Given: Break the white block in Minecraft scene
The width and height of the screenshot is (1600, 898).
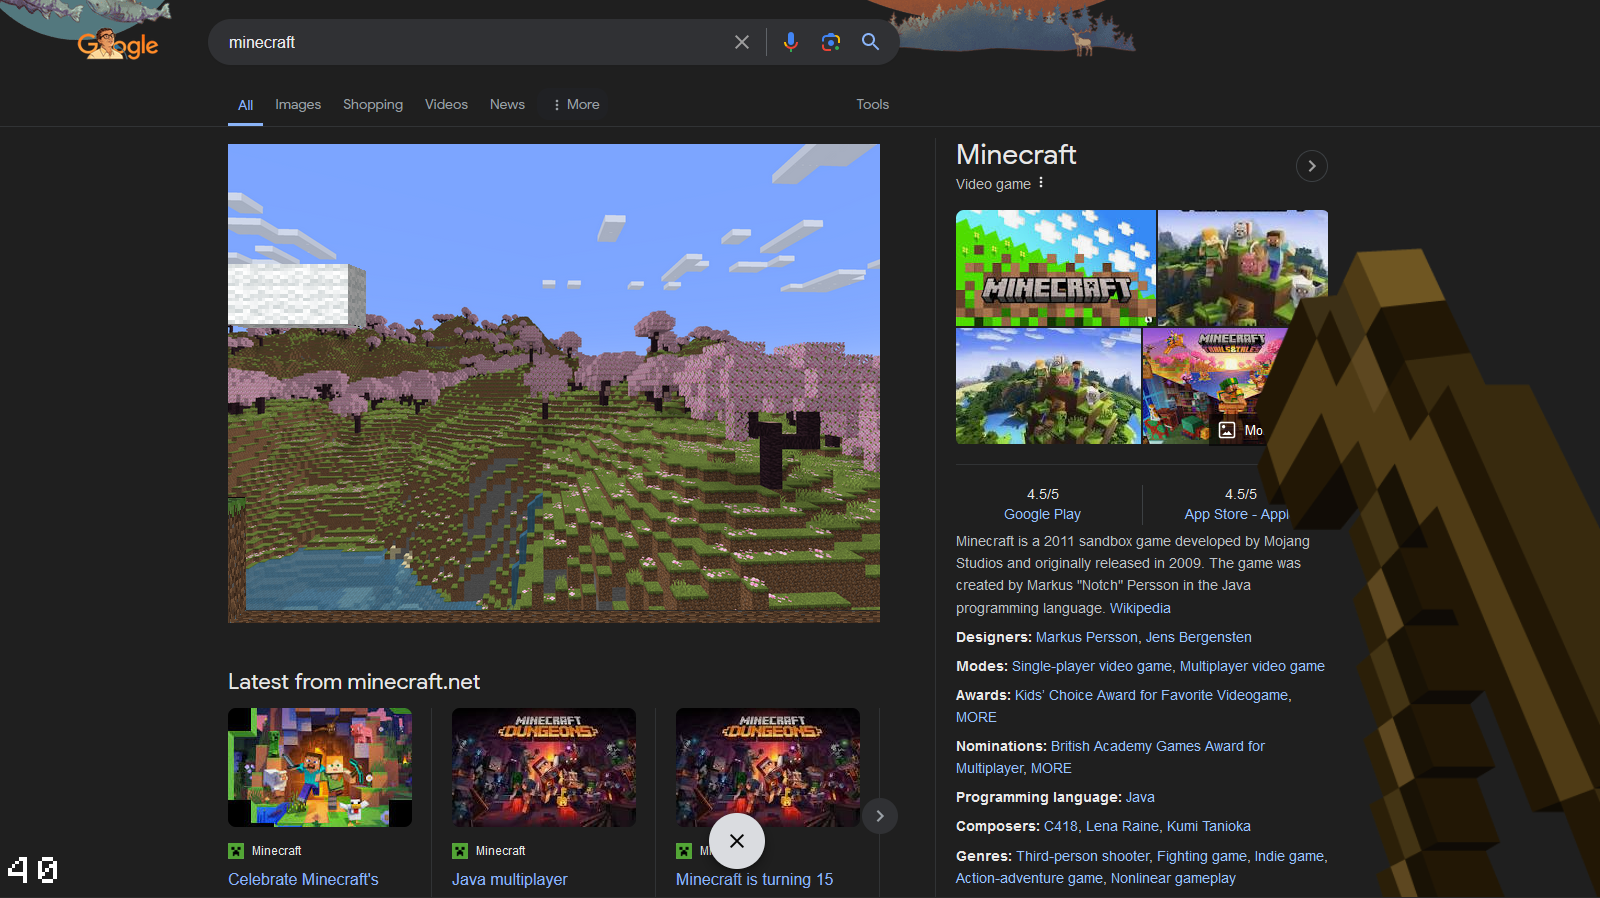Looking at the screenshot, I should tap(292, 294).
